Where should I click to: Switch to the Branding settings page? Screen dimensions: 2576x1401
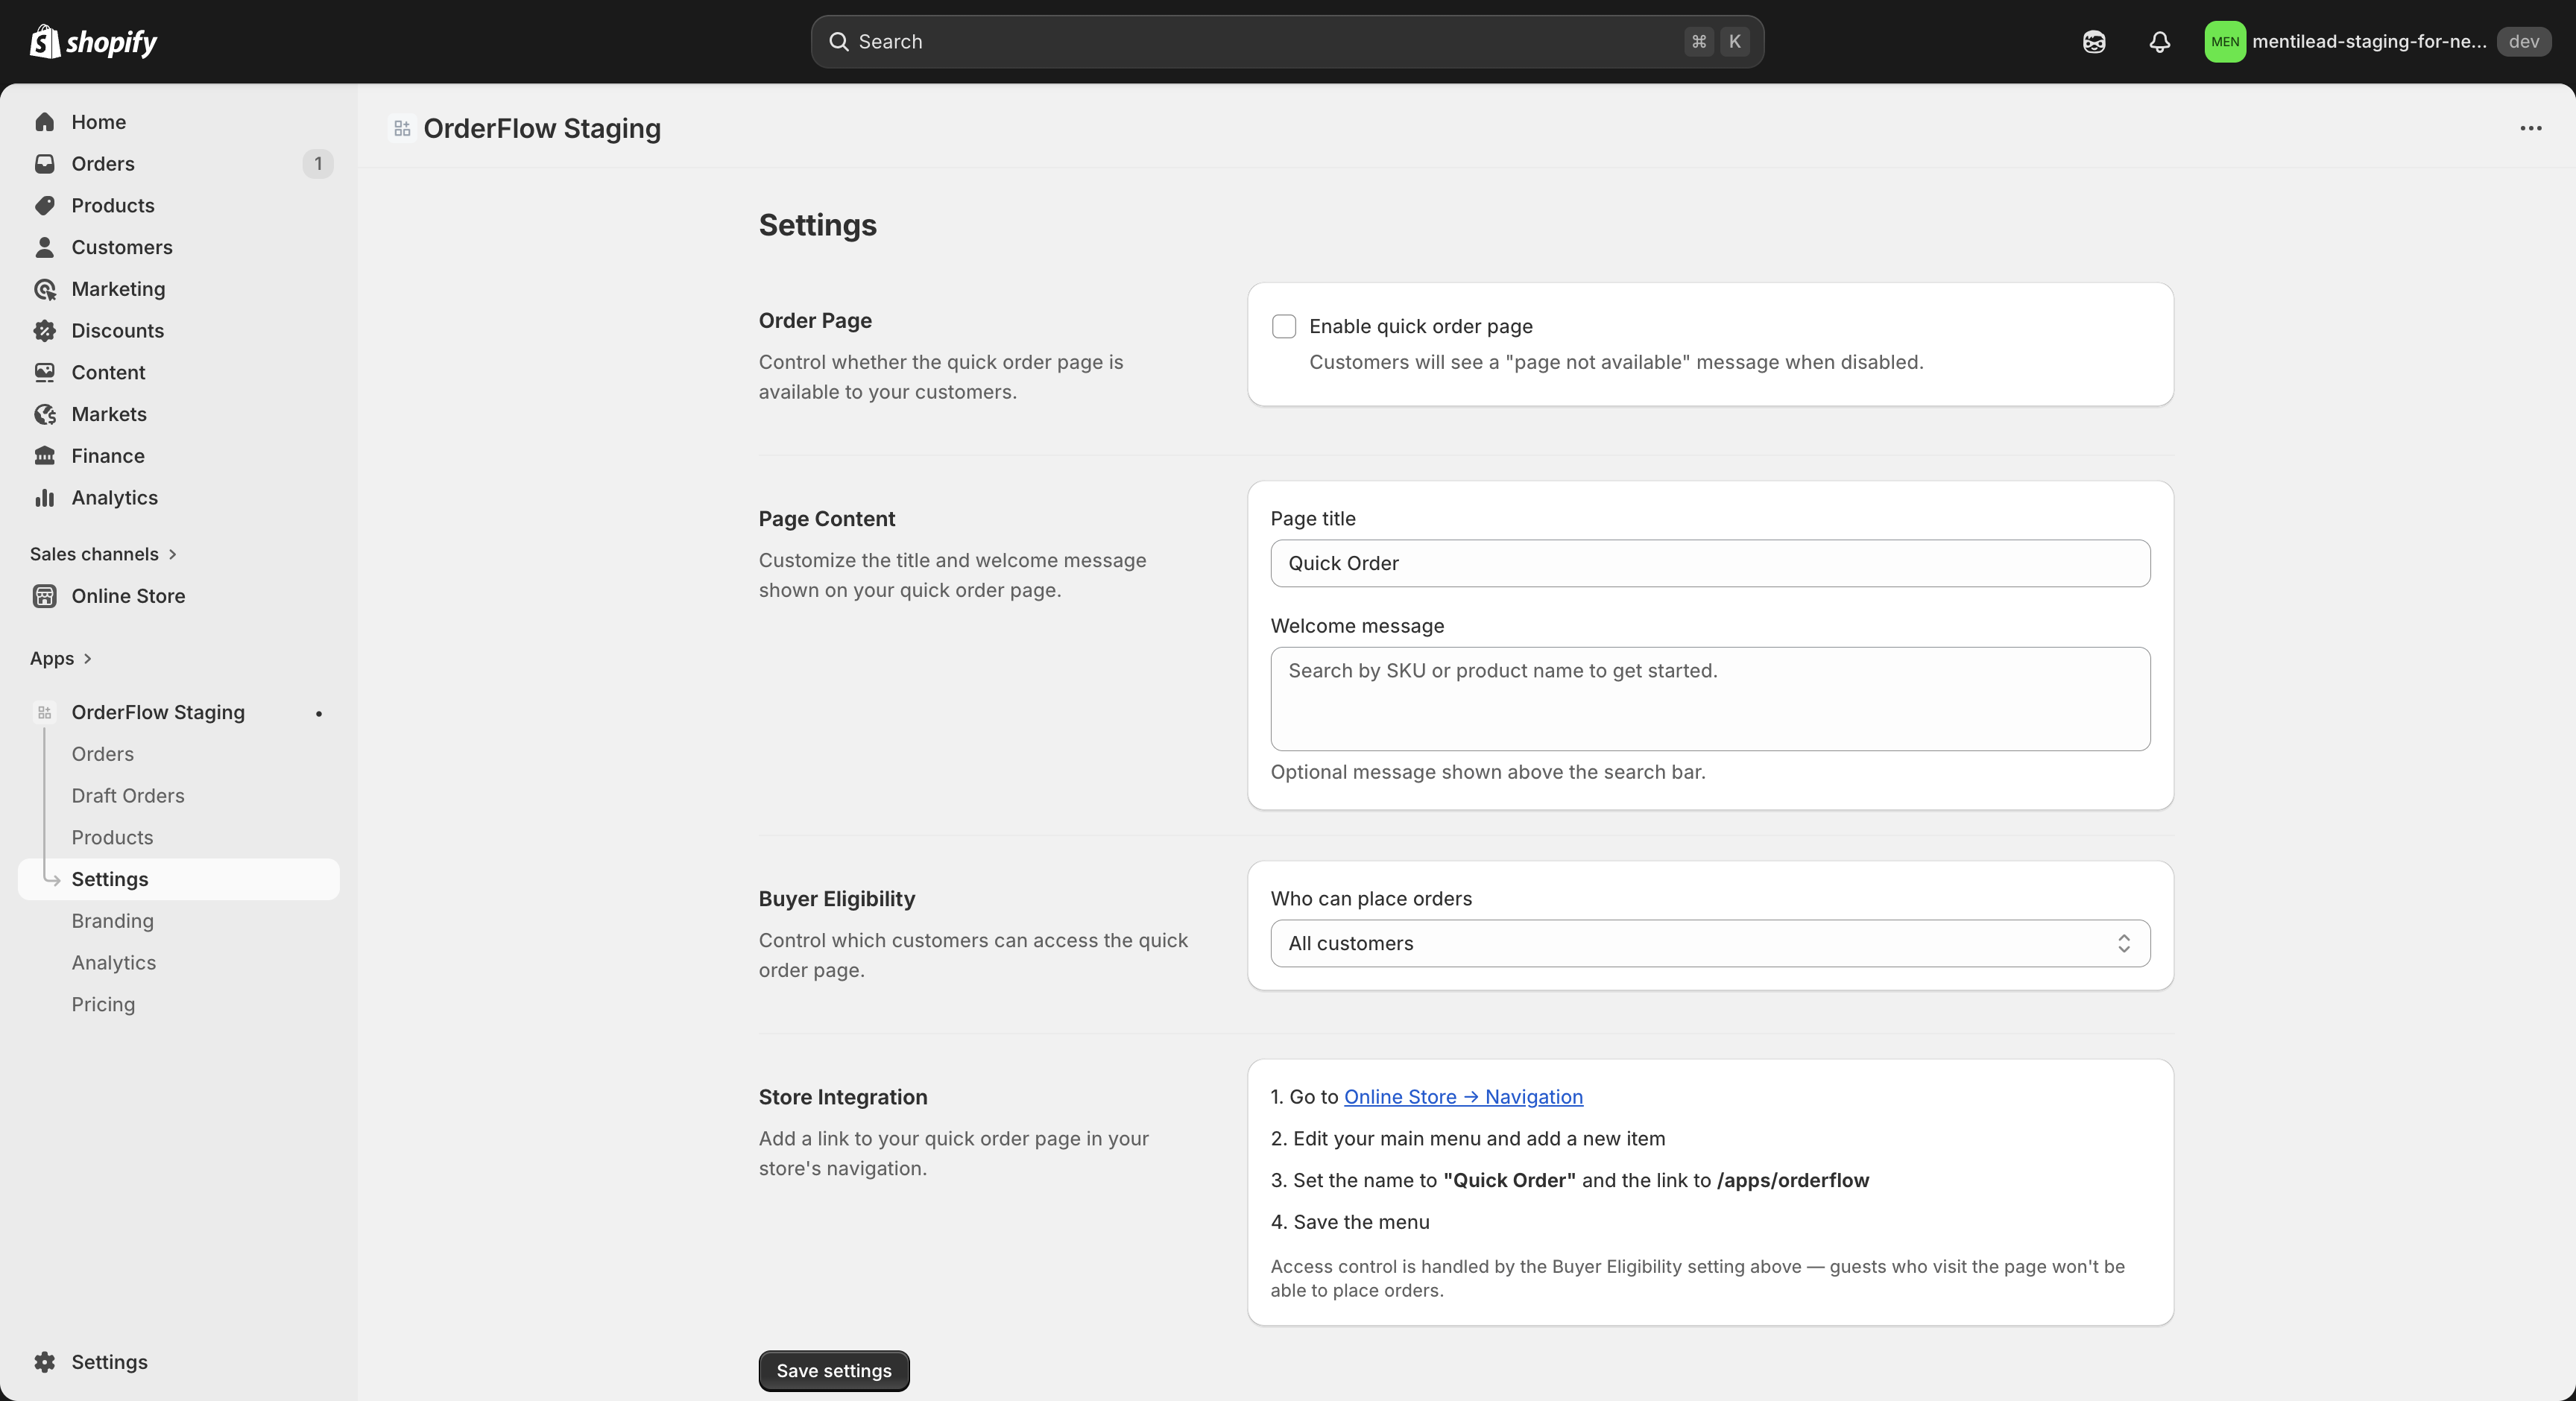[x=112, y=920]
